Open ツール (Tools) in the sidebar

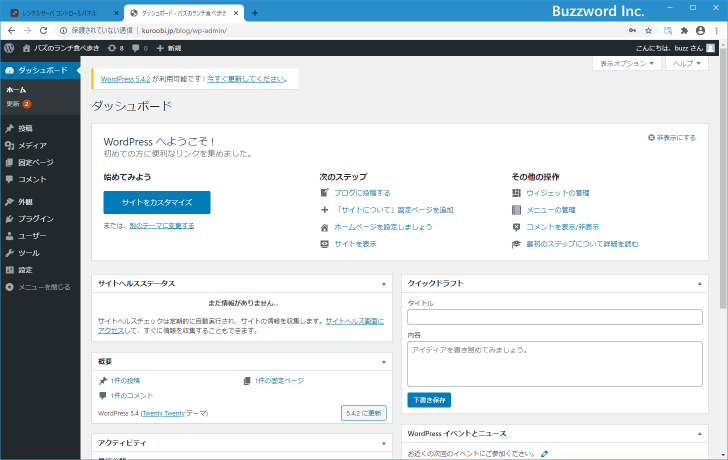tap(29, 253)
